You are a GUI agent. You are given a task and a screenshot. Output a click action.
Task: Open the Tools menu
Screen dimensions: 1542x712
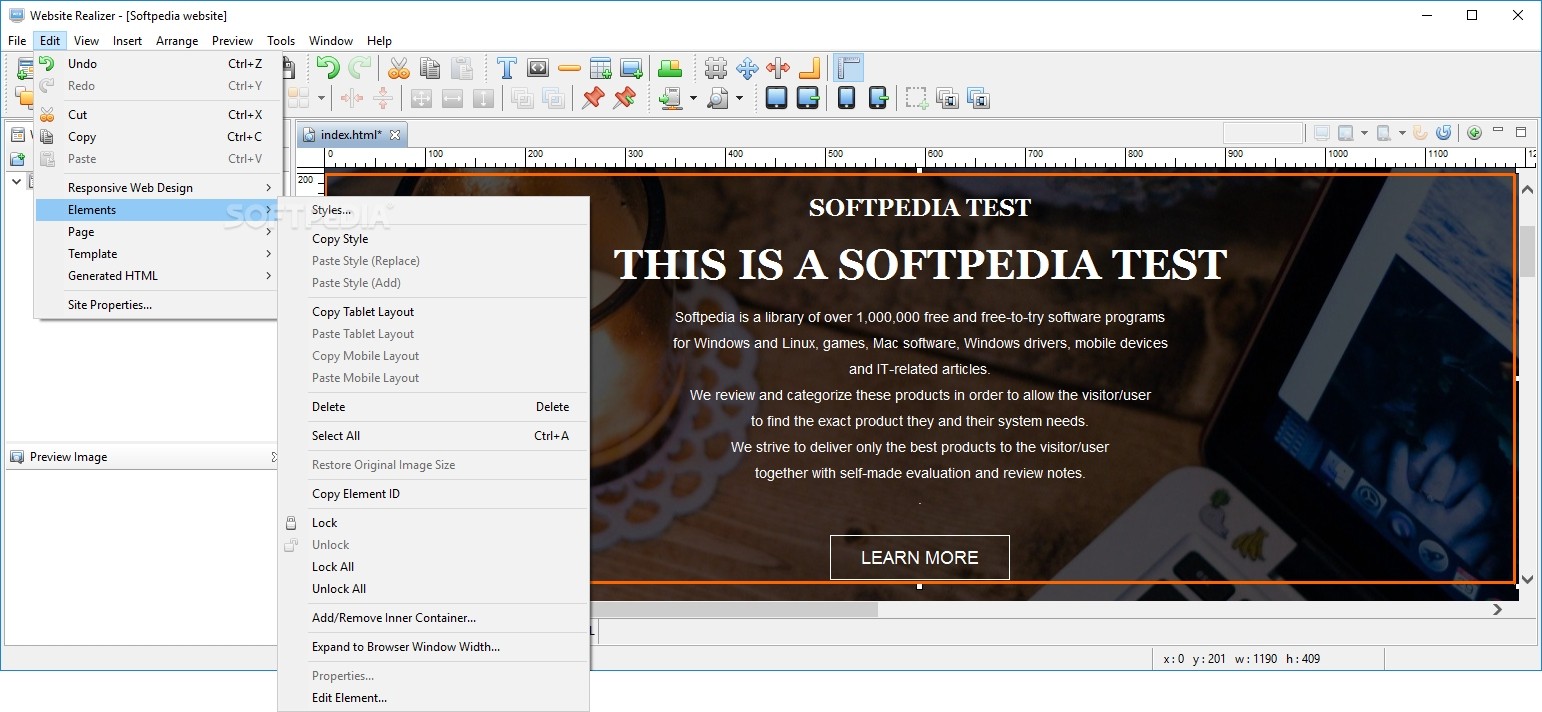coord(281,41)
